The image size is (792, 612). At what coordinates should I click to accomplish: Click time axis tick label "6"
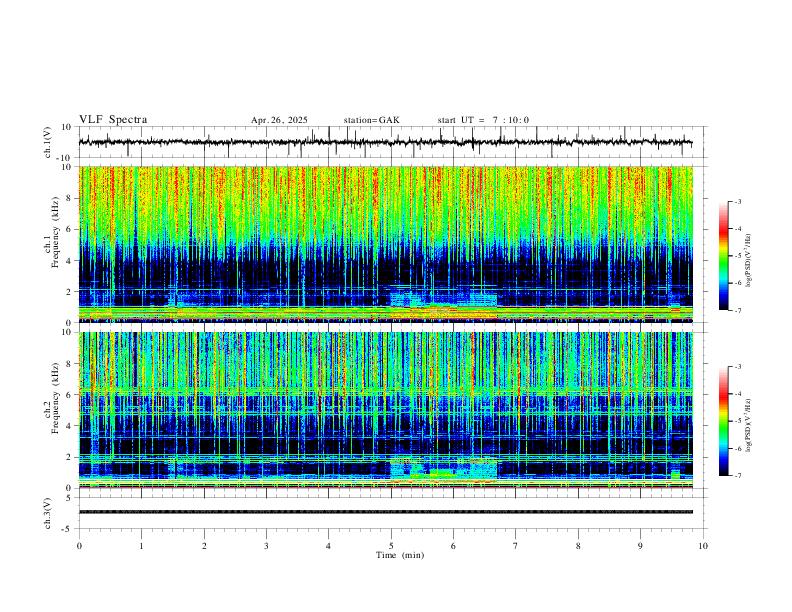pos(453,546)
